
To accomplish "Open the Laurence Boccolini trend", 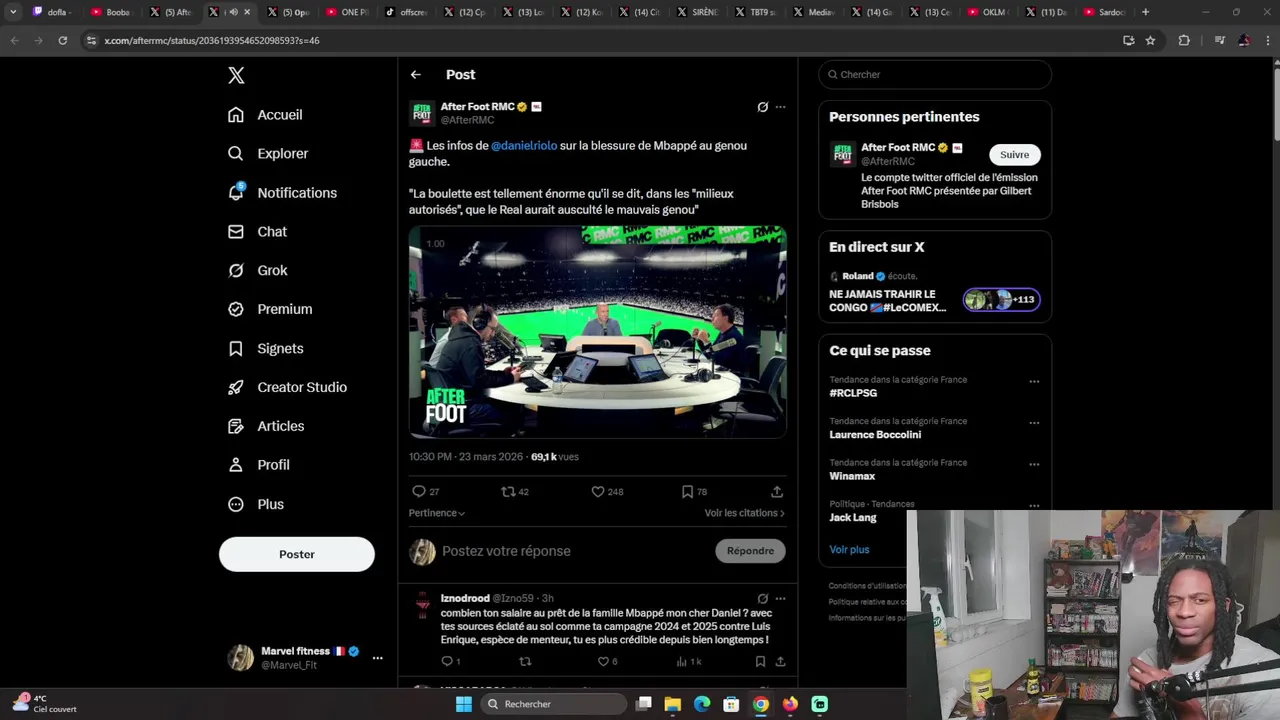I will click(x=875, y=435).
